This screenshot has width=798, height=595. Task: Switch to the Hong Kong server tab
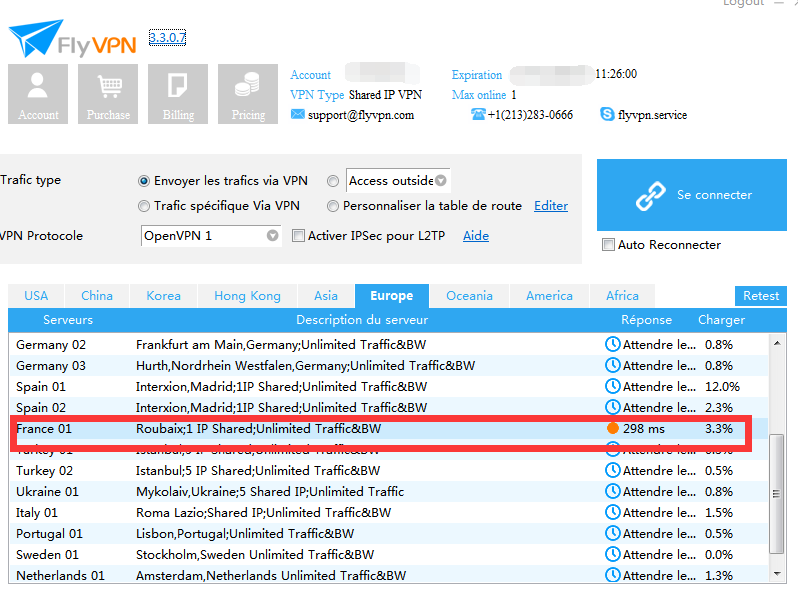coord(247,296)
